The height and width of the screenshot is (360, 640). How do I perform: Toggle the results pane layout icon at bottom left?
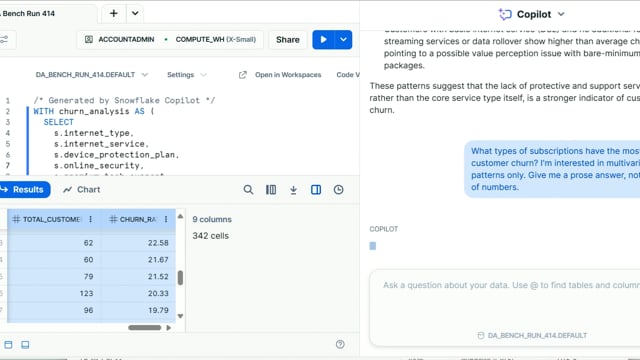(x=25, y=345)
